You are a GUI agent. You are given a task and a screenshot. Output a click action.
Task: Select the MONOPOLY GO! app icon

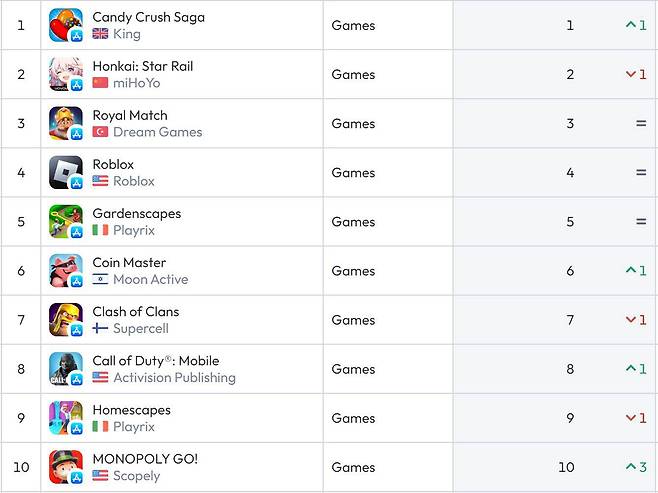pyautogui.click(x=66, y=467)
